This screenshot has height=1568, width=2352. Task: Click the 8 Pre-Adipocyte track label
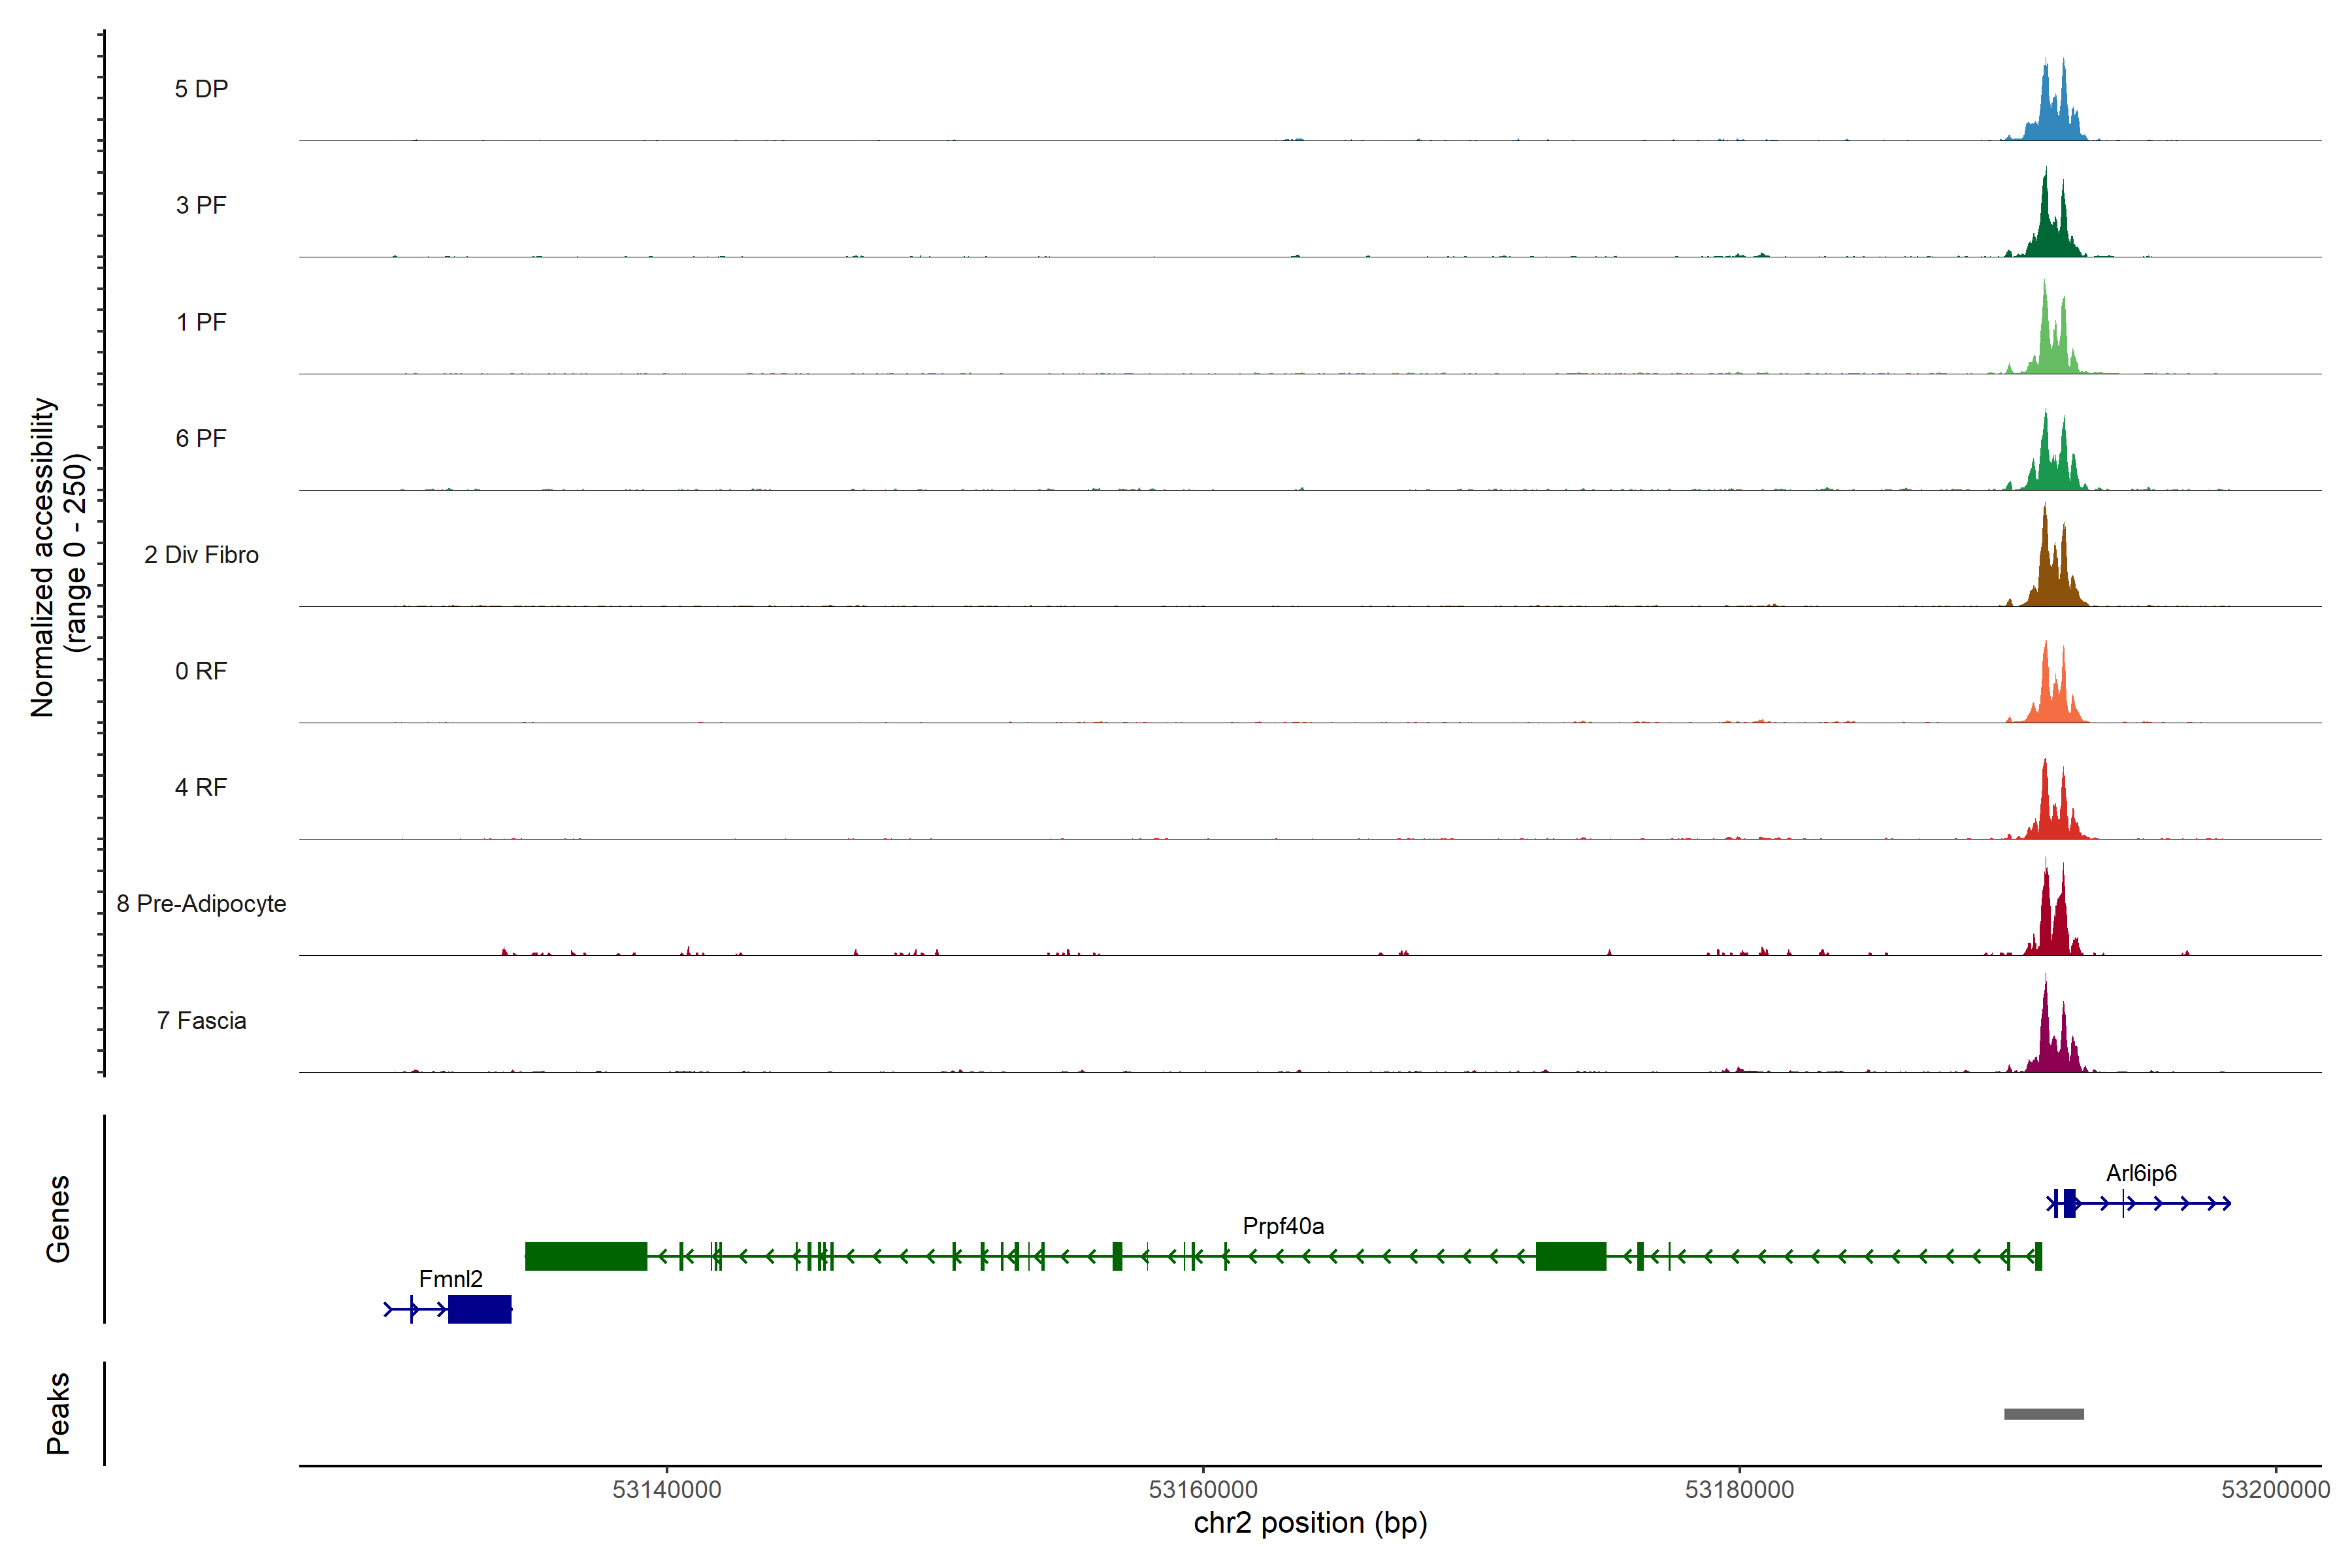[x=201, y=904]
